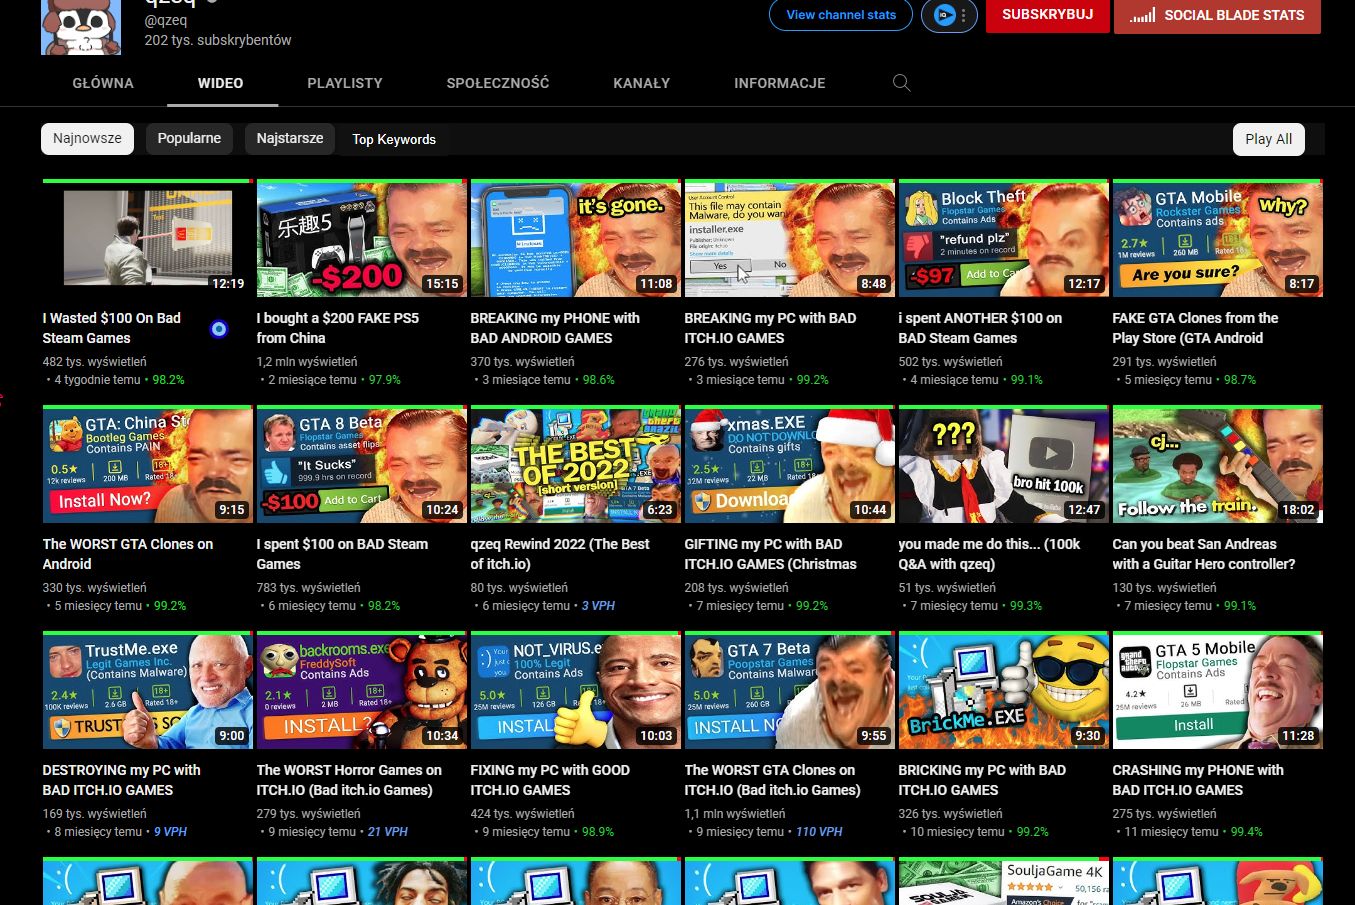Image resolution: width=1355 pixels, height=905 pixels.
Task: Click title "CRASHING my PHONE with BAD ITCH.IO GAMES"
Action: click(1198, 780)
